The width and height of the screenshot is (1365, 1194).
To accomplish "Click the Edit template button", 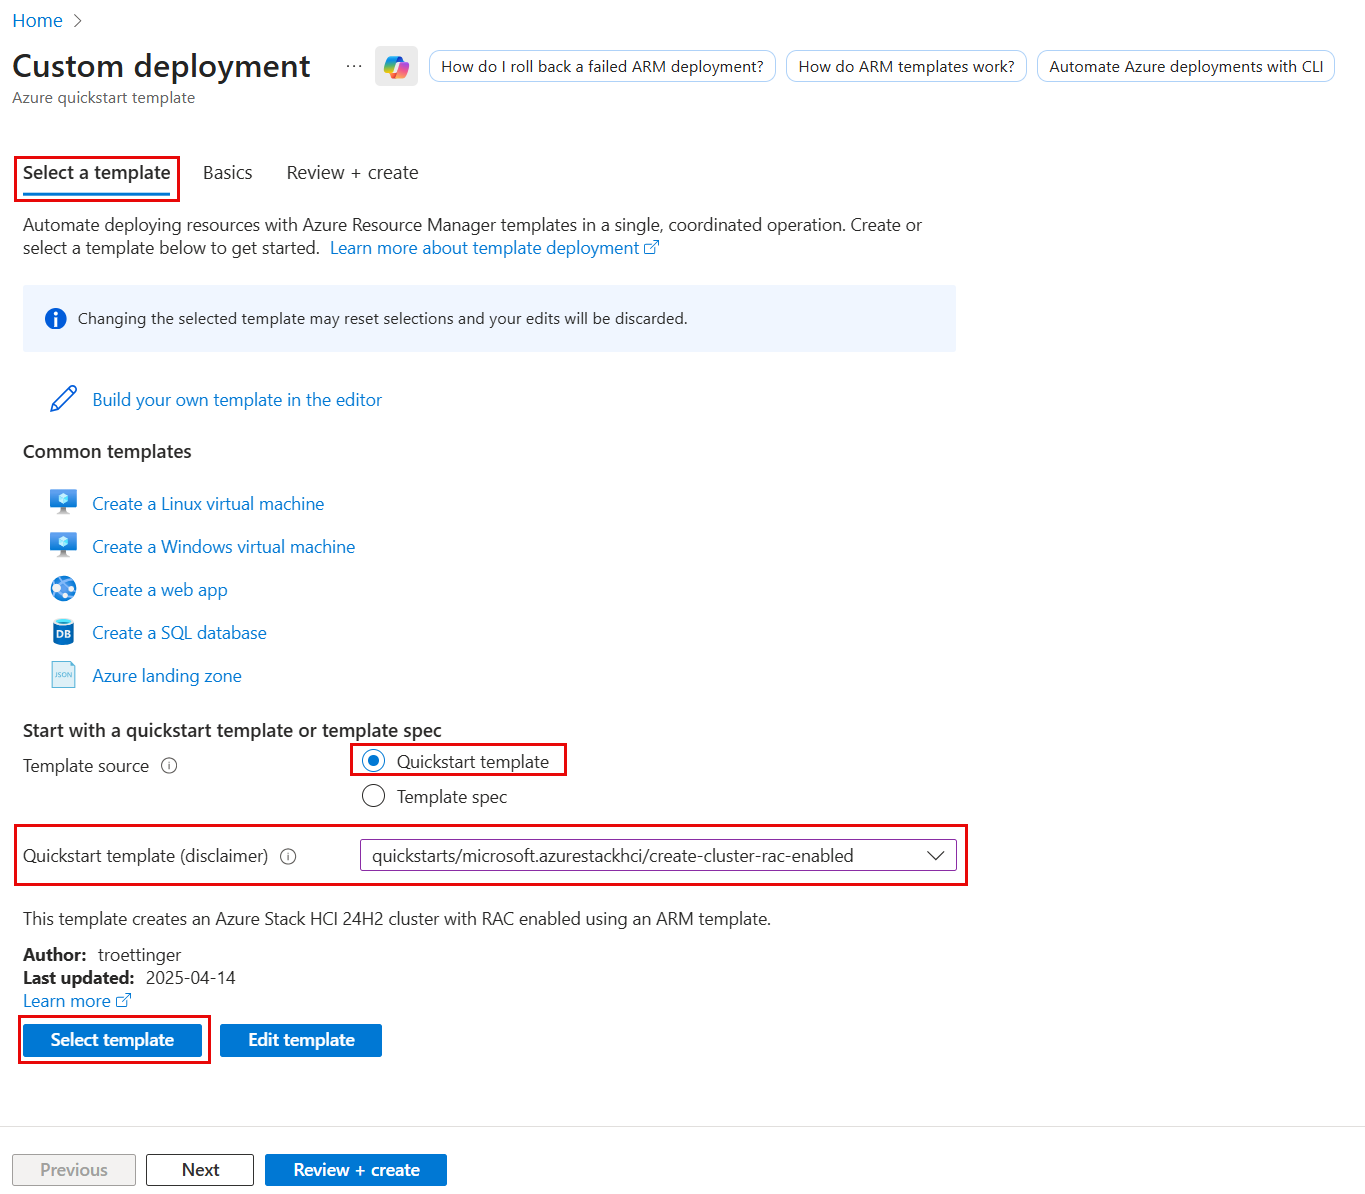I will (x=301, y=1040).
